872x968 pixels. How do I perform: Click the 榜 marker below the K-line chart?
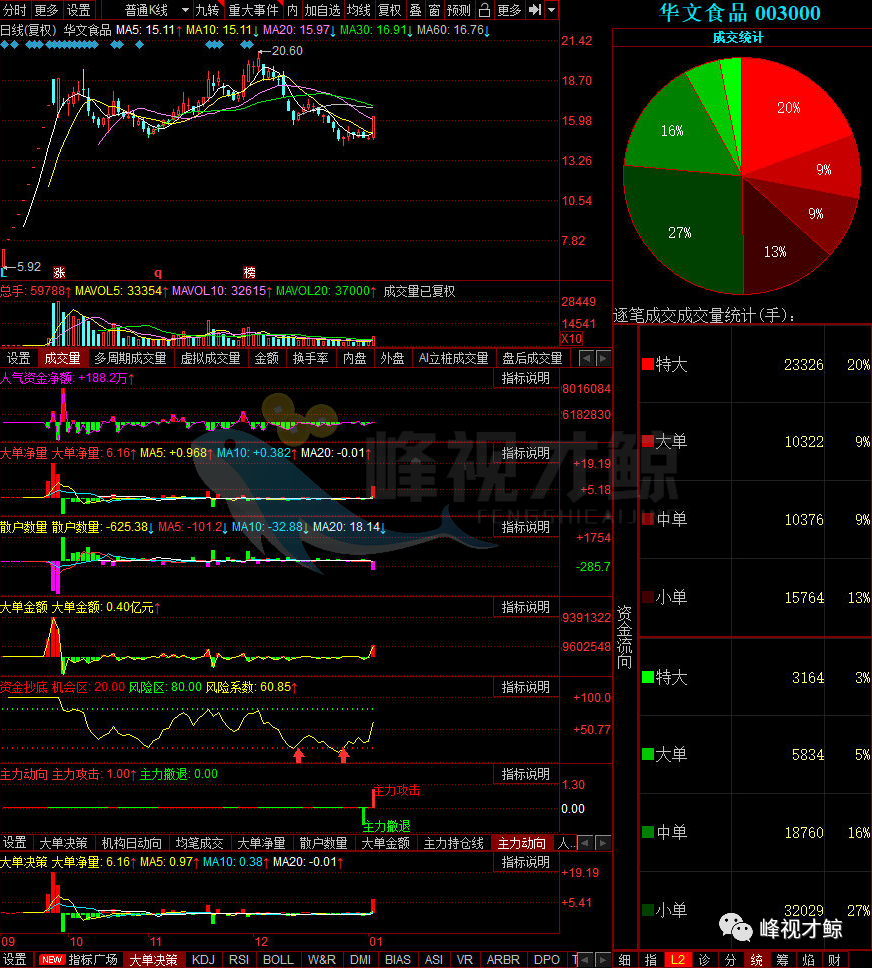point(249,272)
